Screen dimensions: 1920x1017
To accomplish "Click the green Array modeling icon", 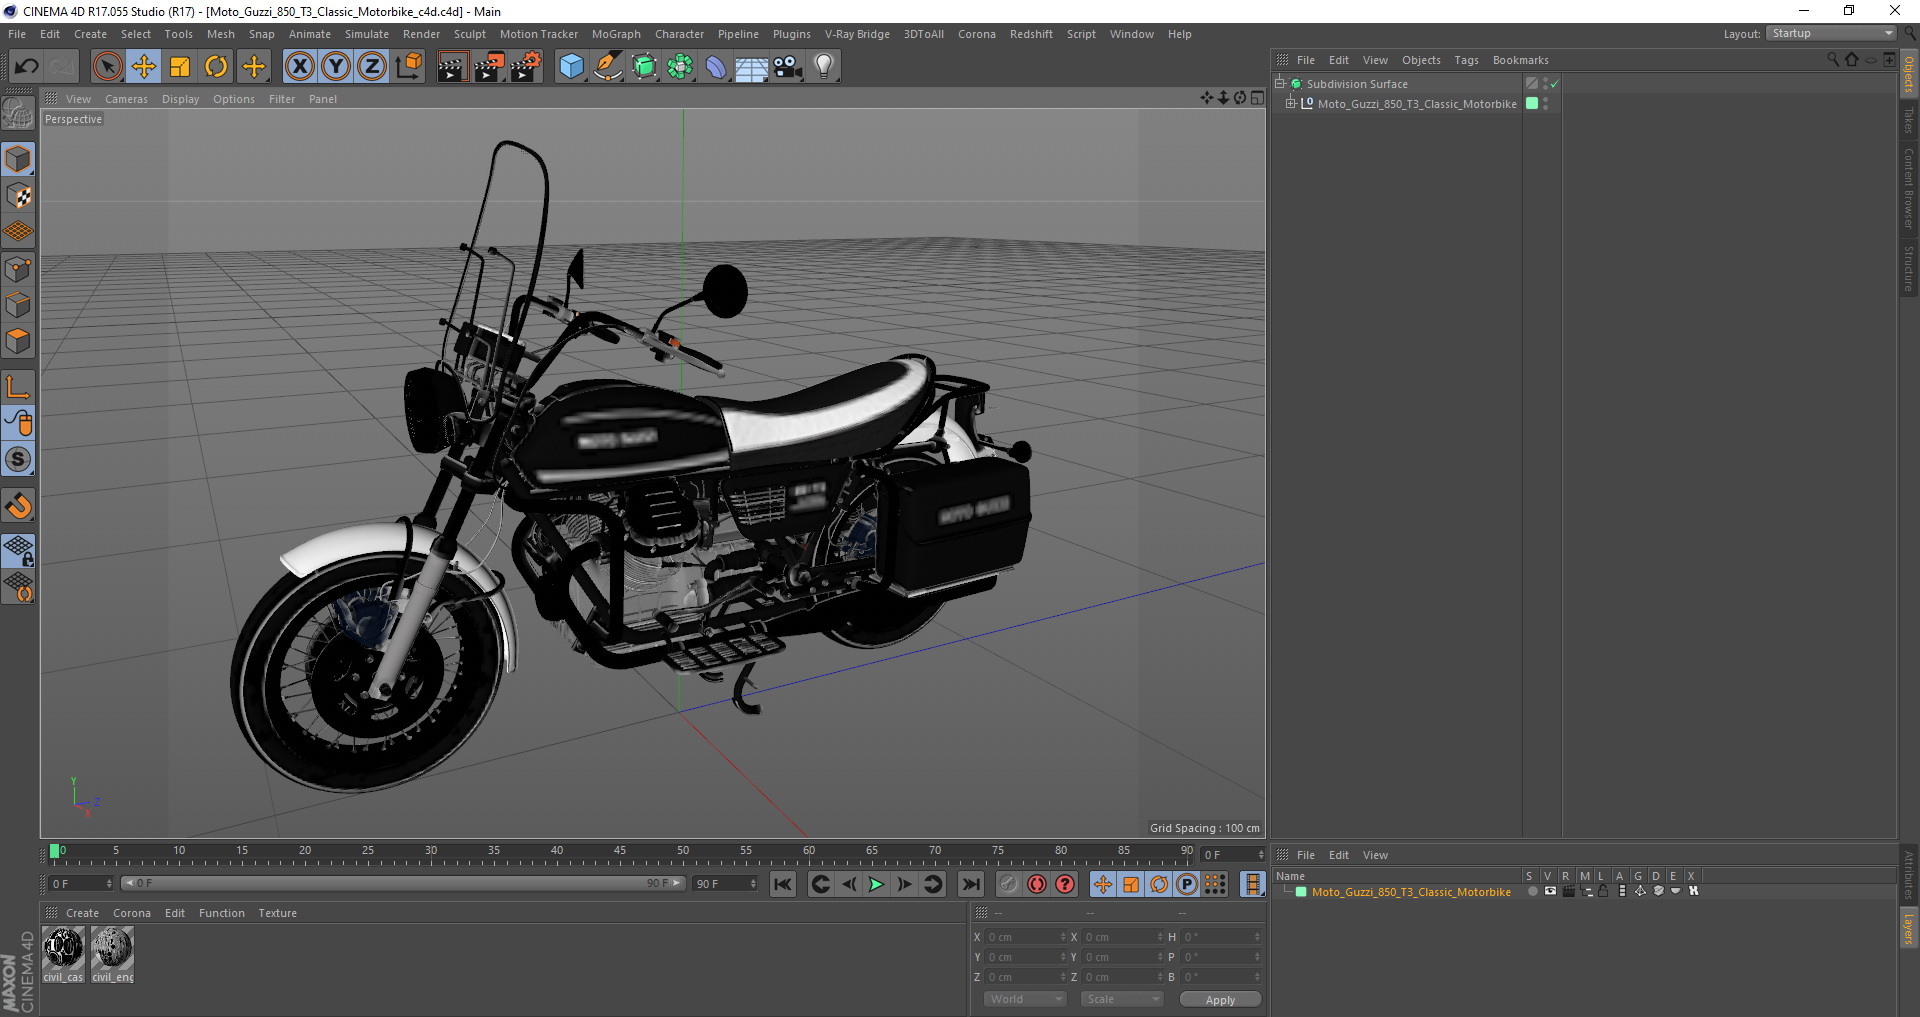I will click(x=680, y=67).
